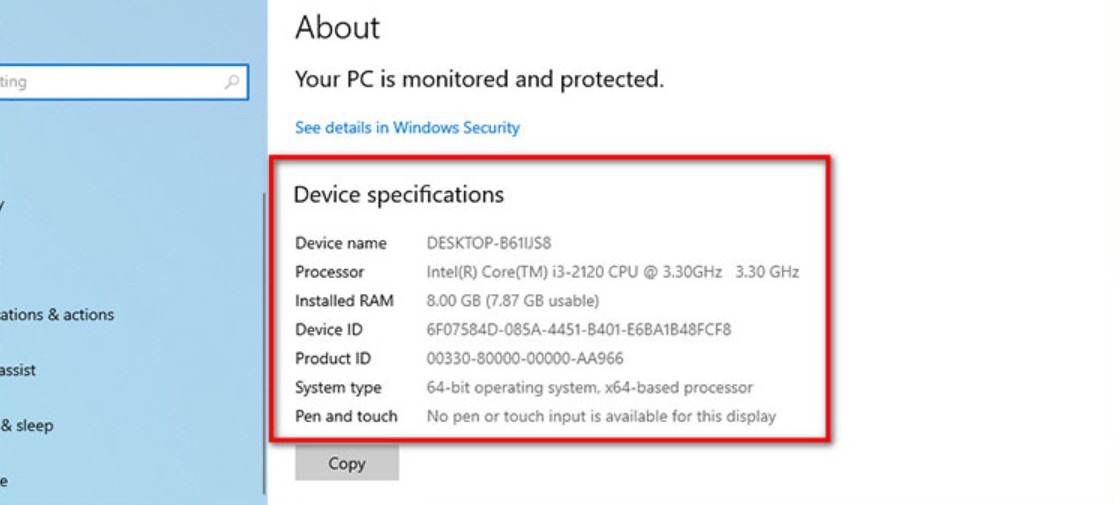Click the Your PC is monitored and protected text

coord(479,79)
